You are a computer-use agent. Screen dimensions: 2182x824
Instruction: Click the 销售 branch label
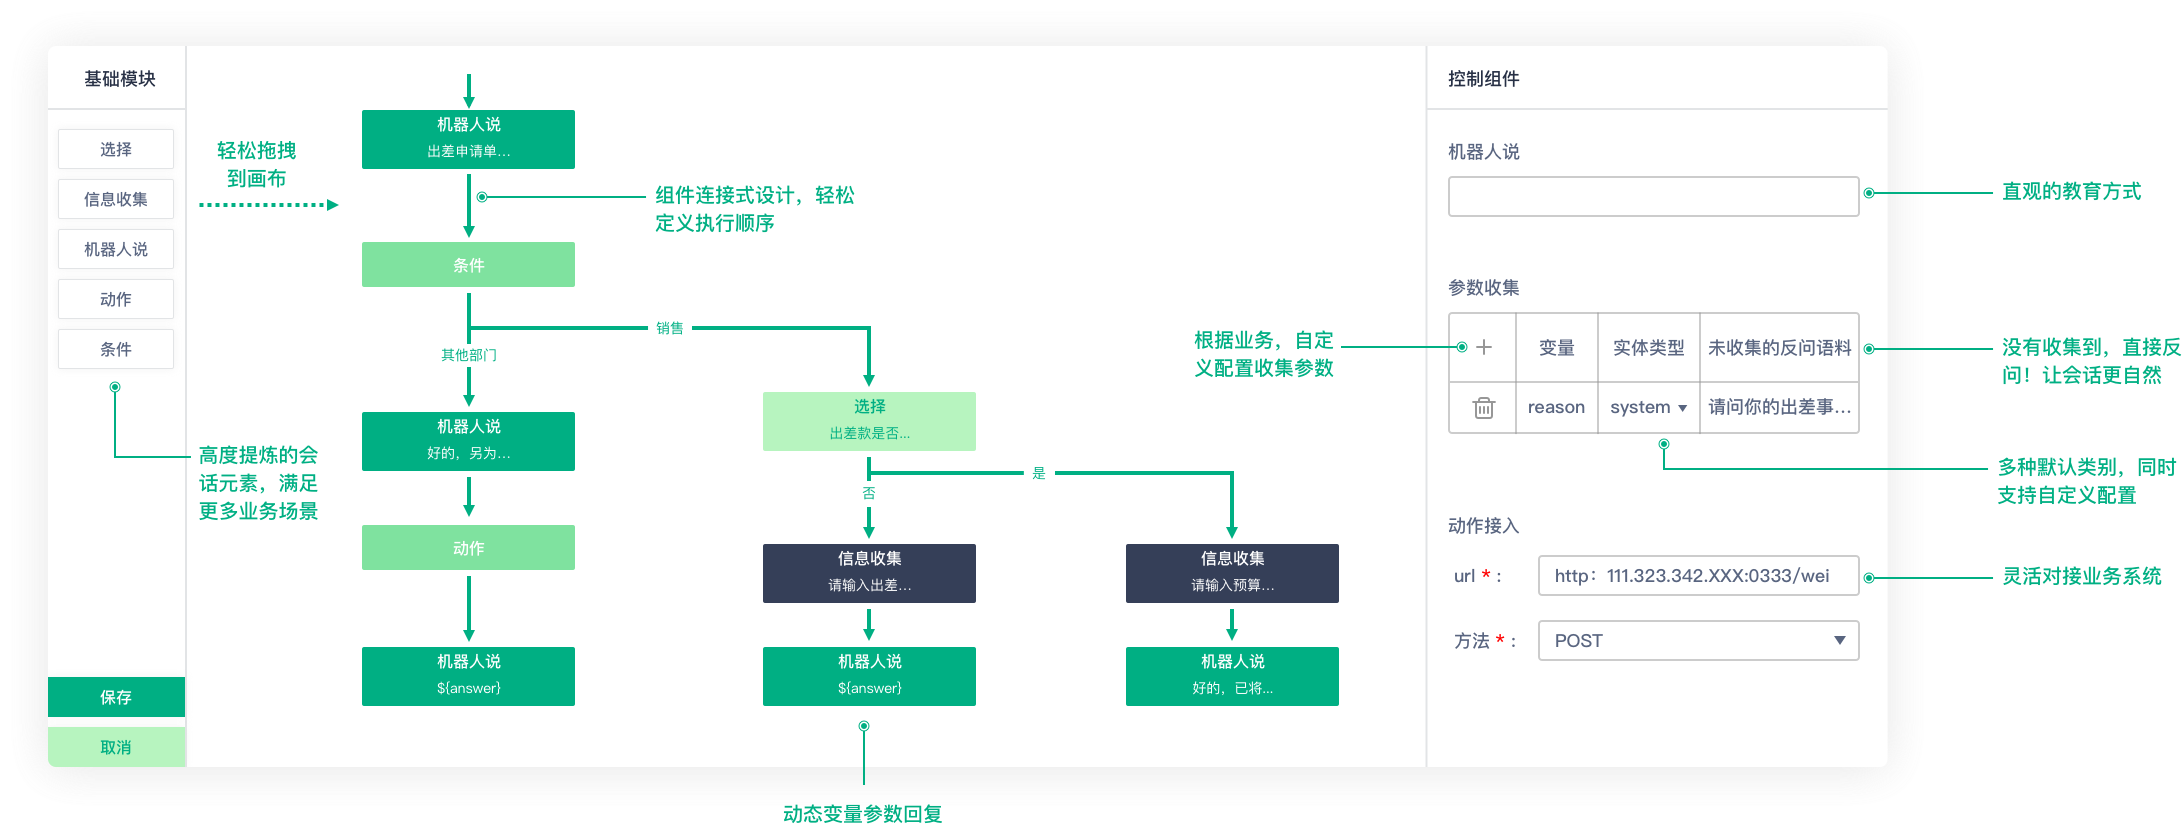[670, 328]
